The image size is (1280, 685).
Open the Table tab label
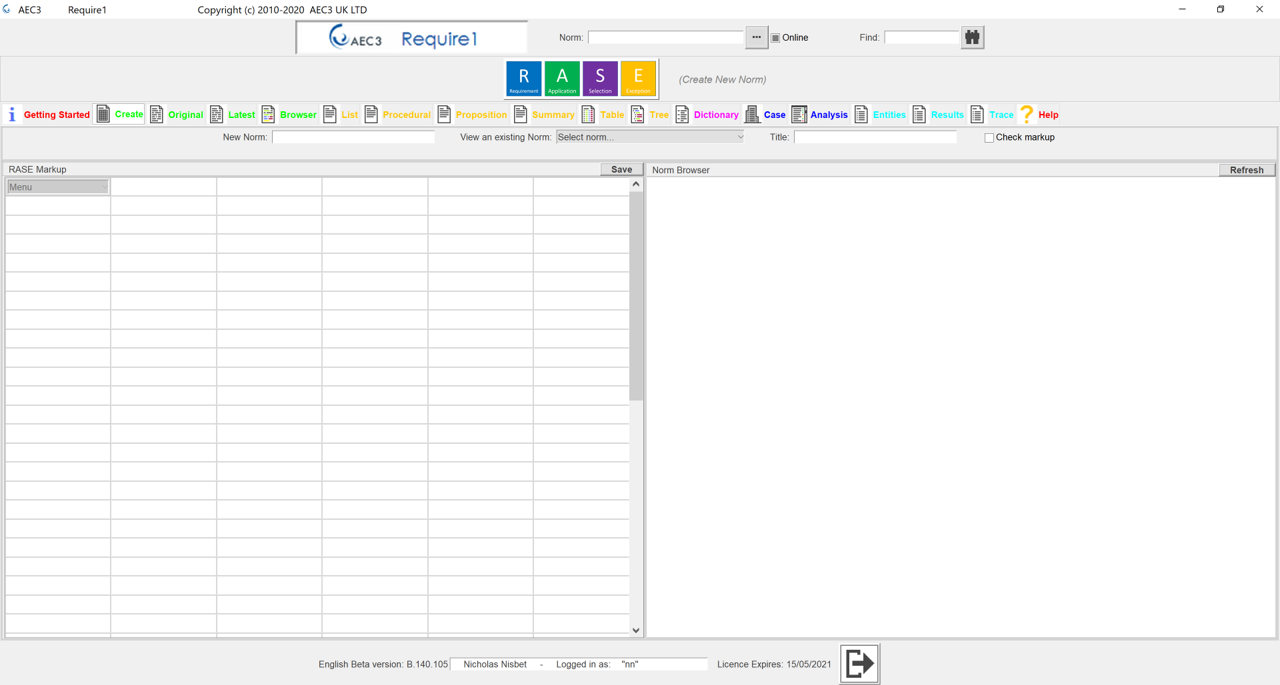tap(612, 115)
